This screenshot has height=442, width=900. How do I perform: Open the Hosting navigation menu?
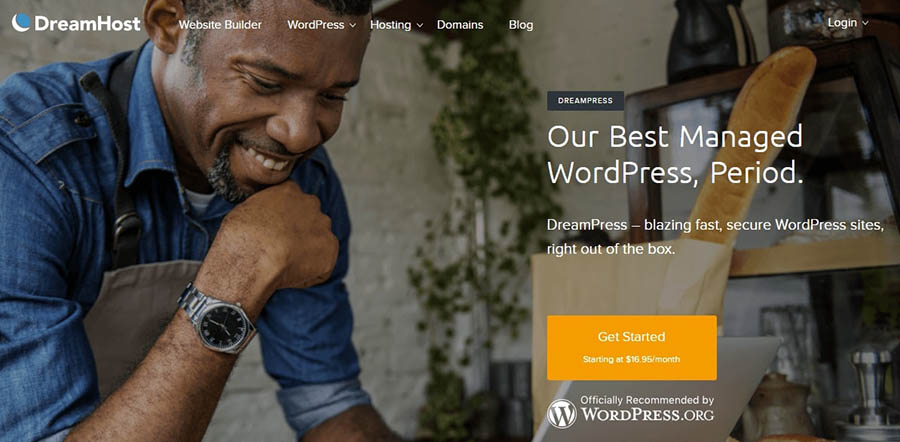point(390,25)
